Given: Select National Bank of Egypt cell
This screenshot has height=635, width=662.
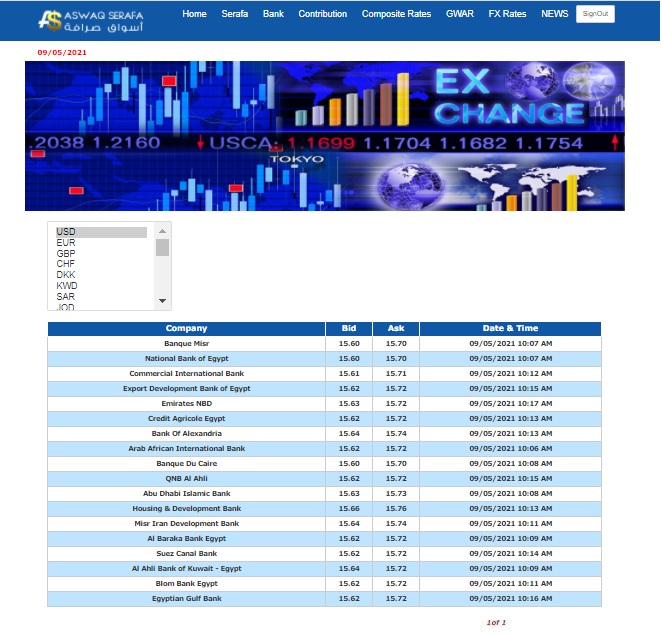Looking at the screenshot, I should (x=187, y=359).
